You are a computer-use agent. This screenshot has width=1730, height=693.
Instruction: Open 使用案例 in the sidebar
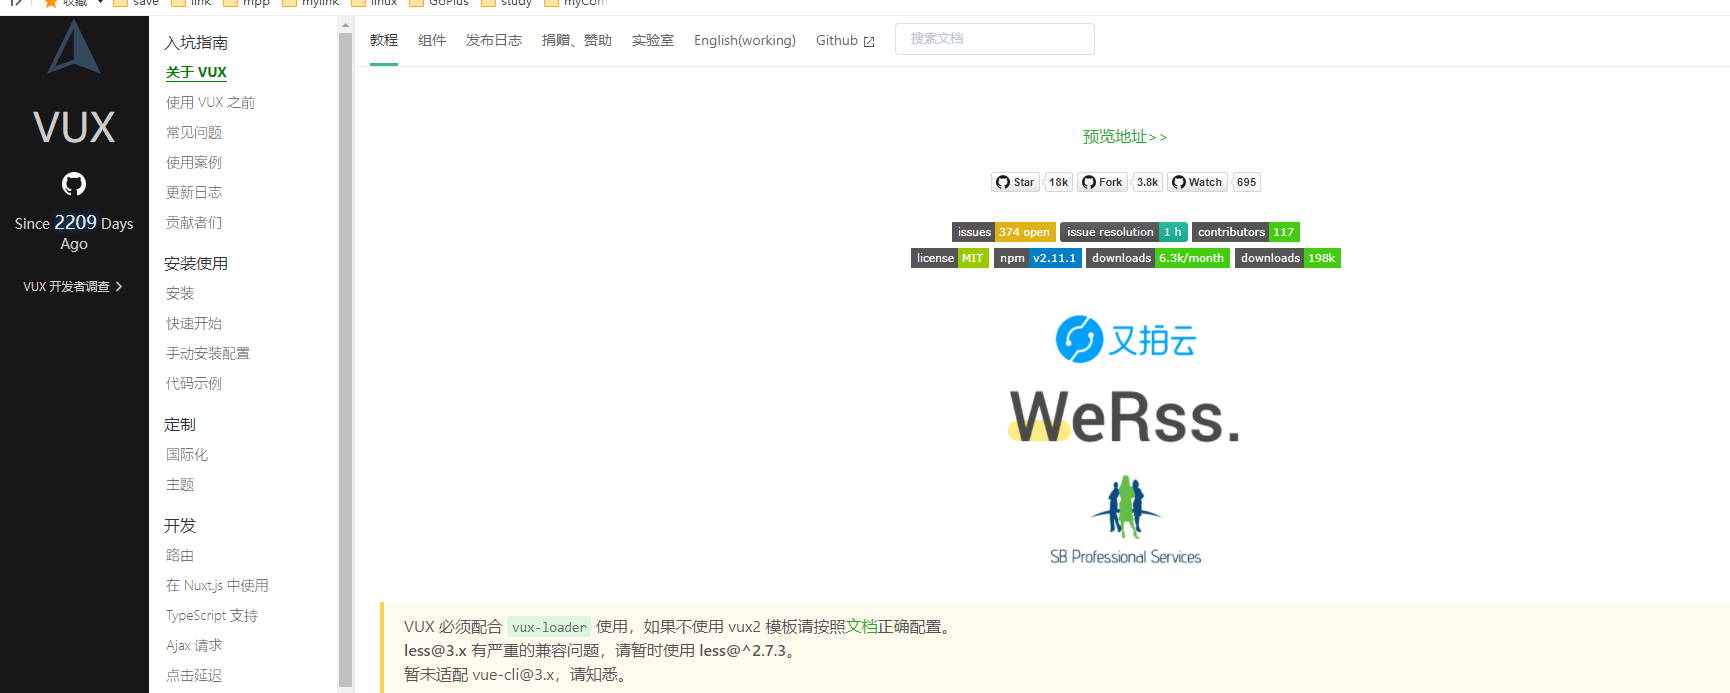(194, 163)
